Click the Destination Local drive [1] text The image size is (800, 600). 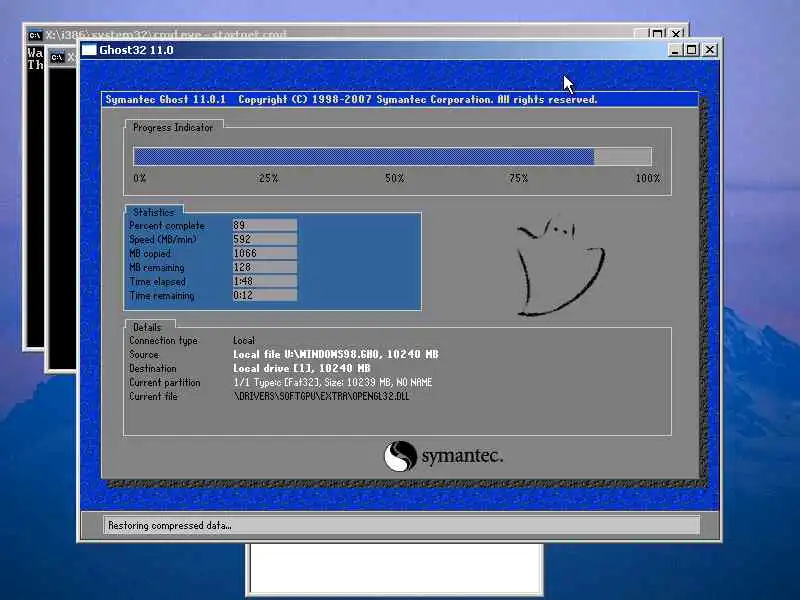click(302, 368)
